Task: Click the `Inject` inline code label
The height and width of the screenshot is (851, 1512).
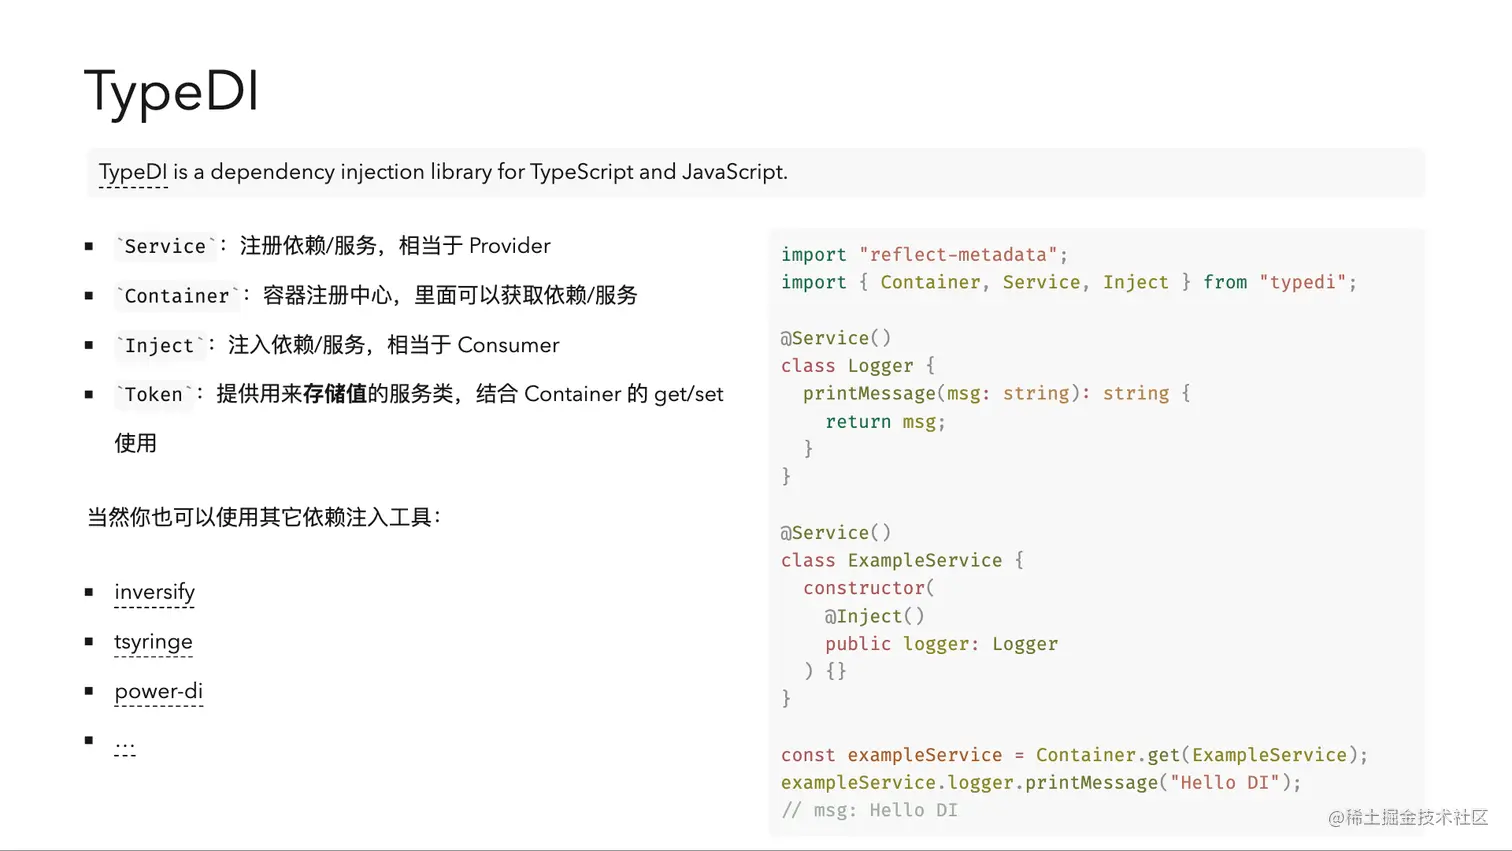Action: pos(160,345)
